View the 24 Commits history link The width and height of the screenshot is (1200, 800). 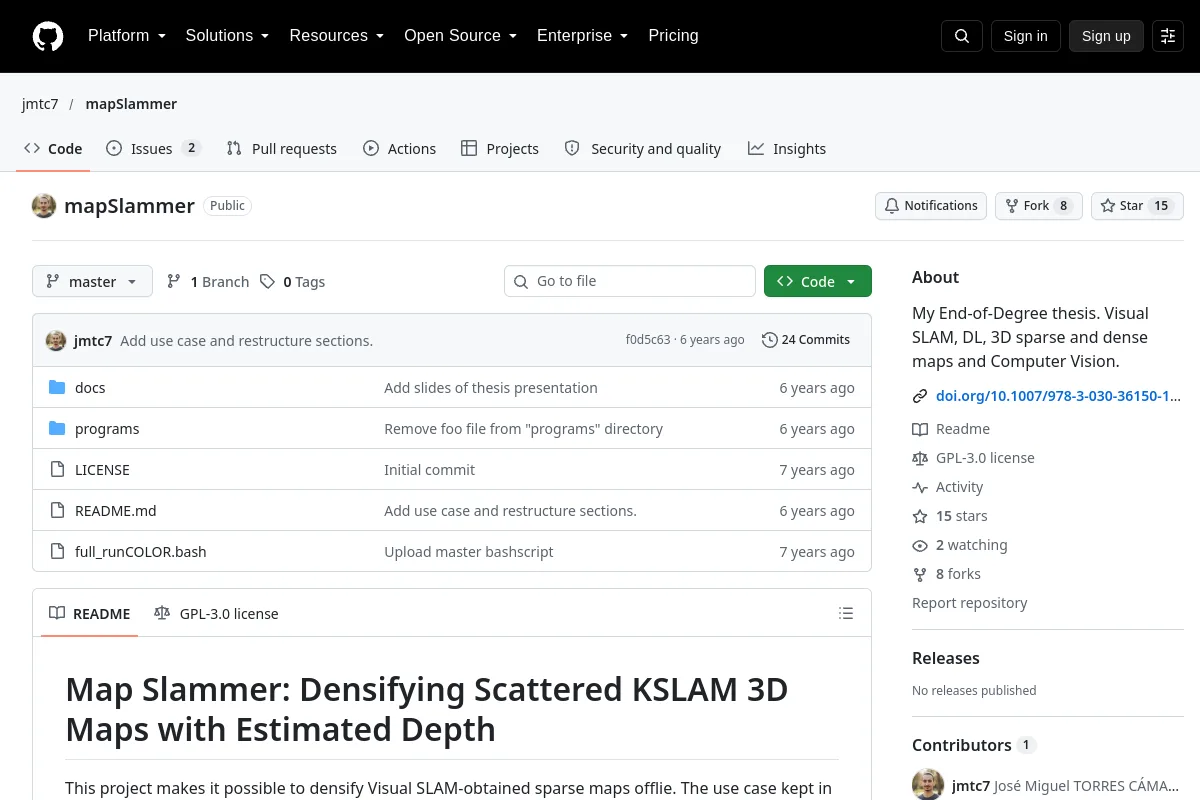tap(806, 340)
